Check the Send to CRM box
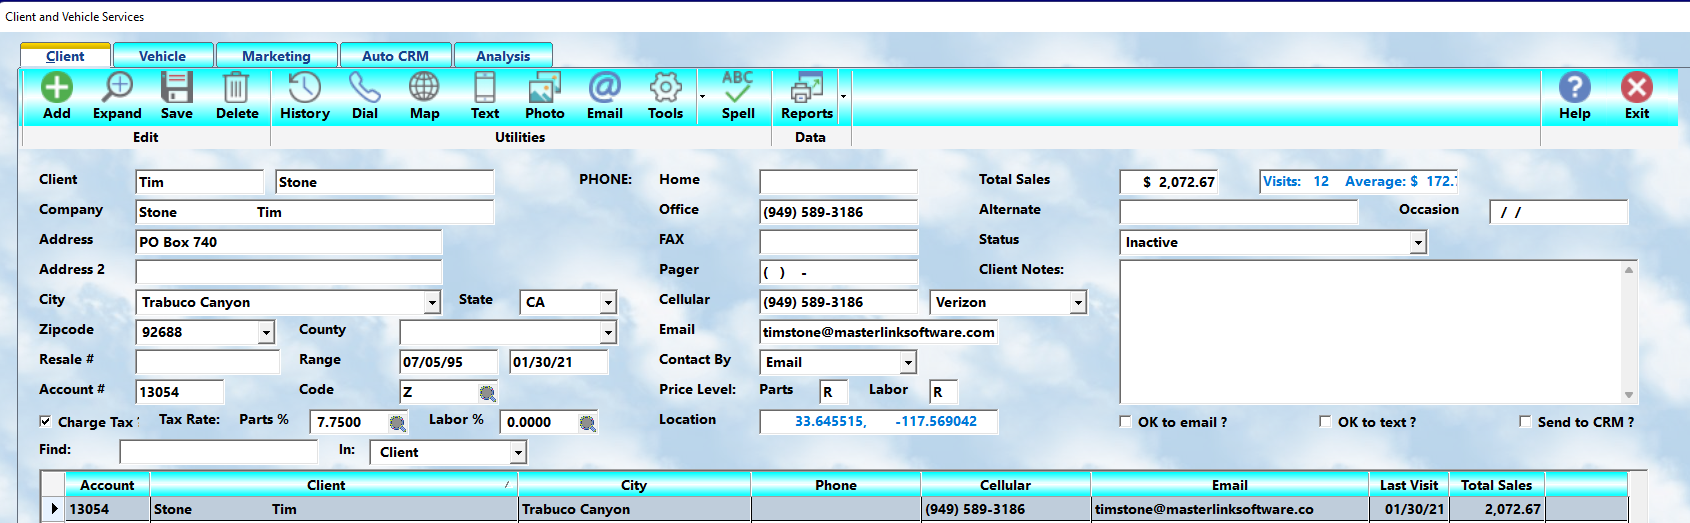Image resolution: width=1690 pixels, height=523 pixels. coord(1525,422)
